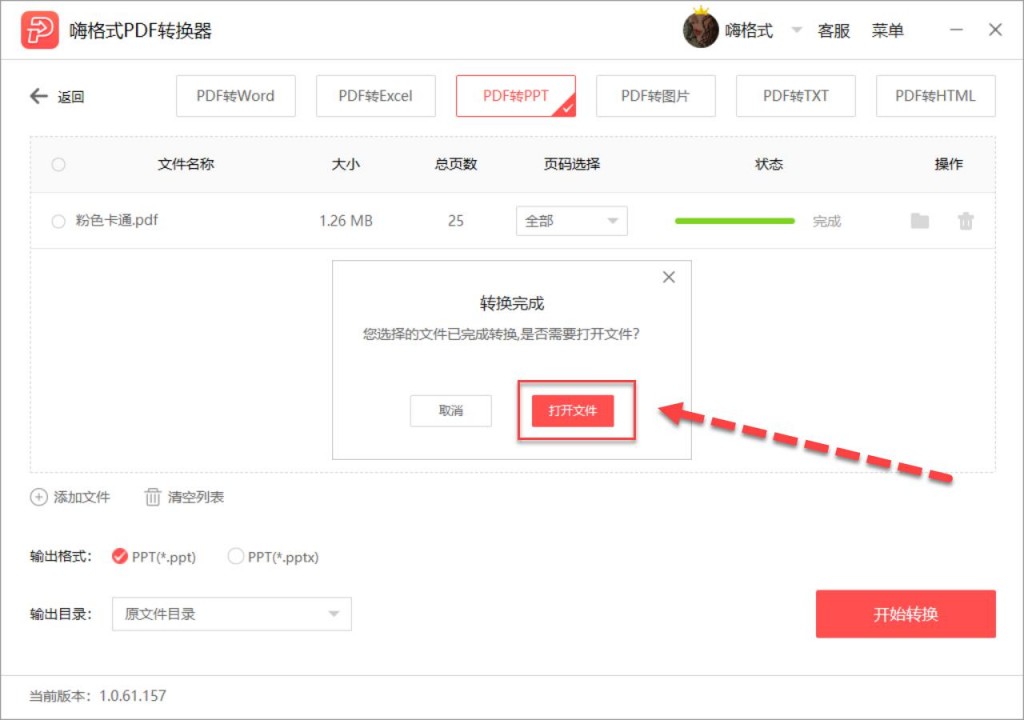The width and height of the screenshot is (1024, 720).
Task: Click the trash can icon for 清空列表
Action: tap(152, 497)
